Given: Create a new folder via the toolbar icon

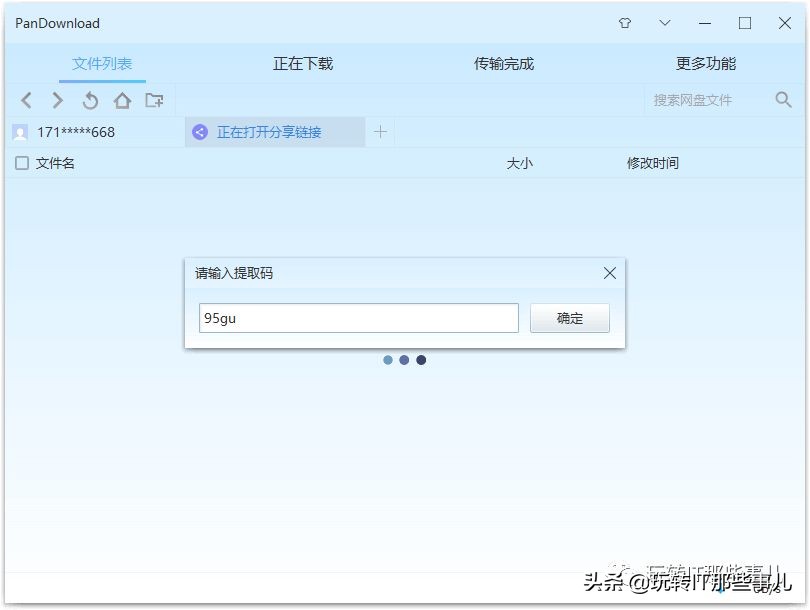Looking at the screenshot, I should pos(154,100).
